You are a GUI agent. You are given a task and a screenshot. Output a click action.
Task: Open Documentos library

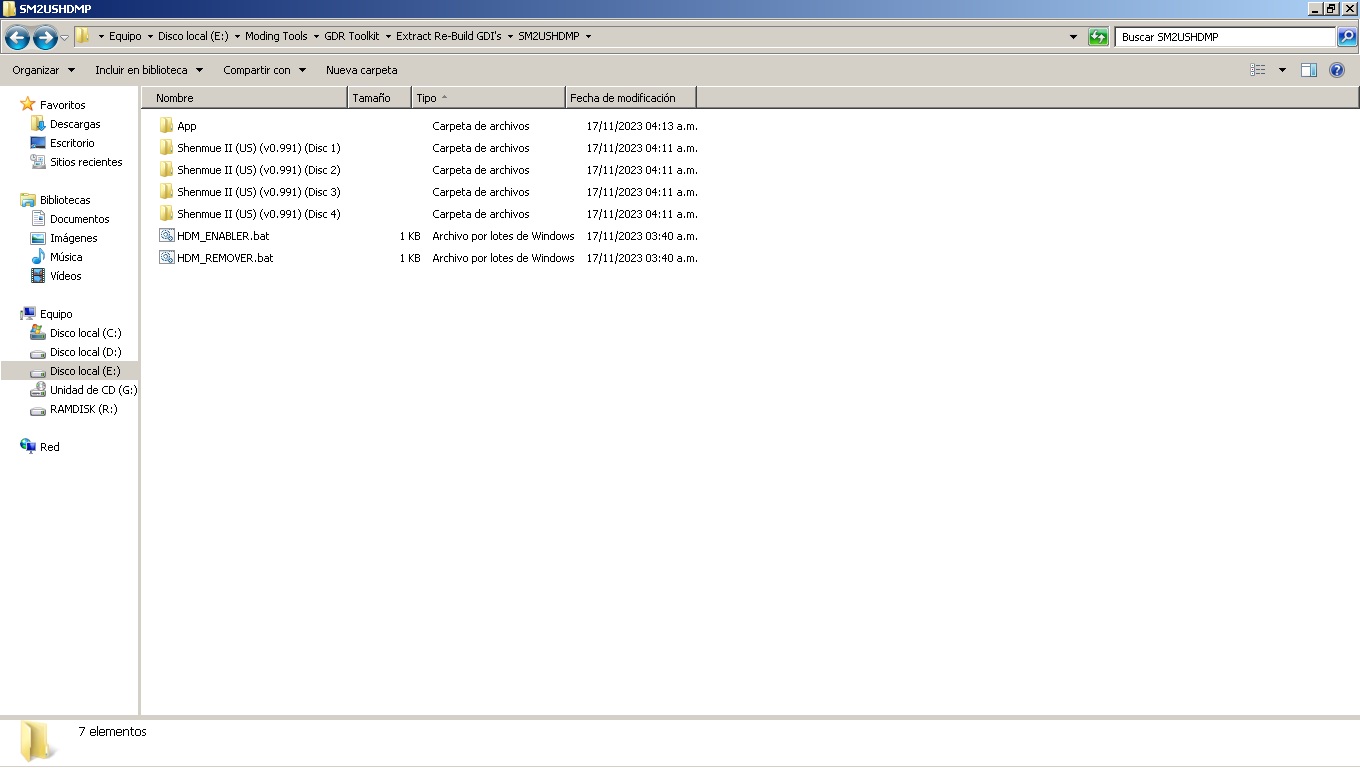point(80,219)
